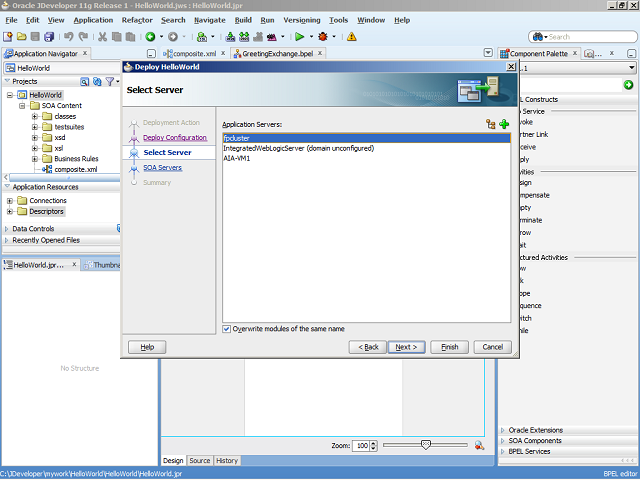Click the Make project toolbar icon

click(230, 37)
